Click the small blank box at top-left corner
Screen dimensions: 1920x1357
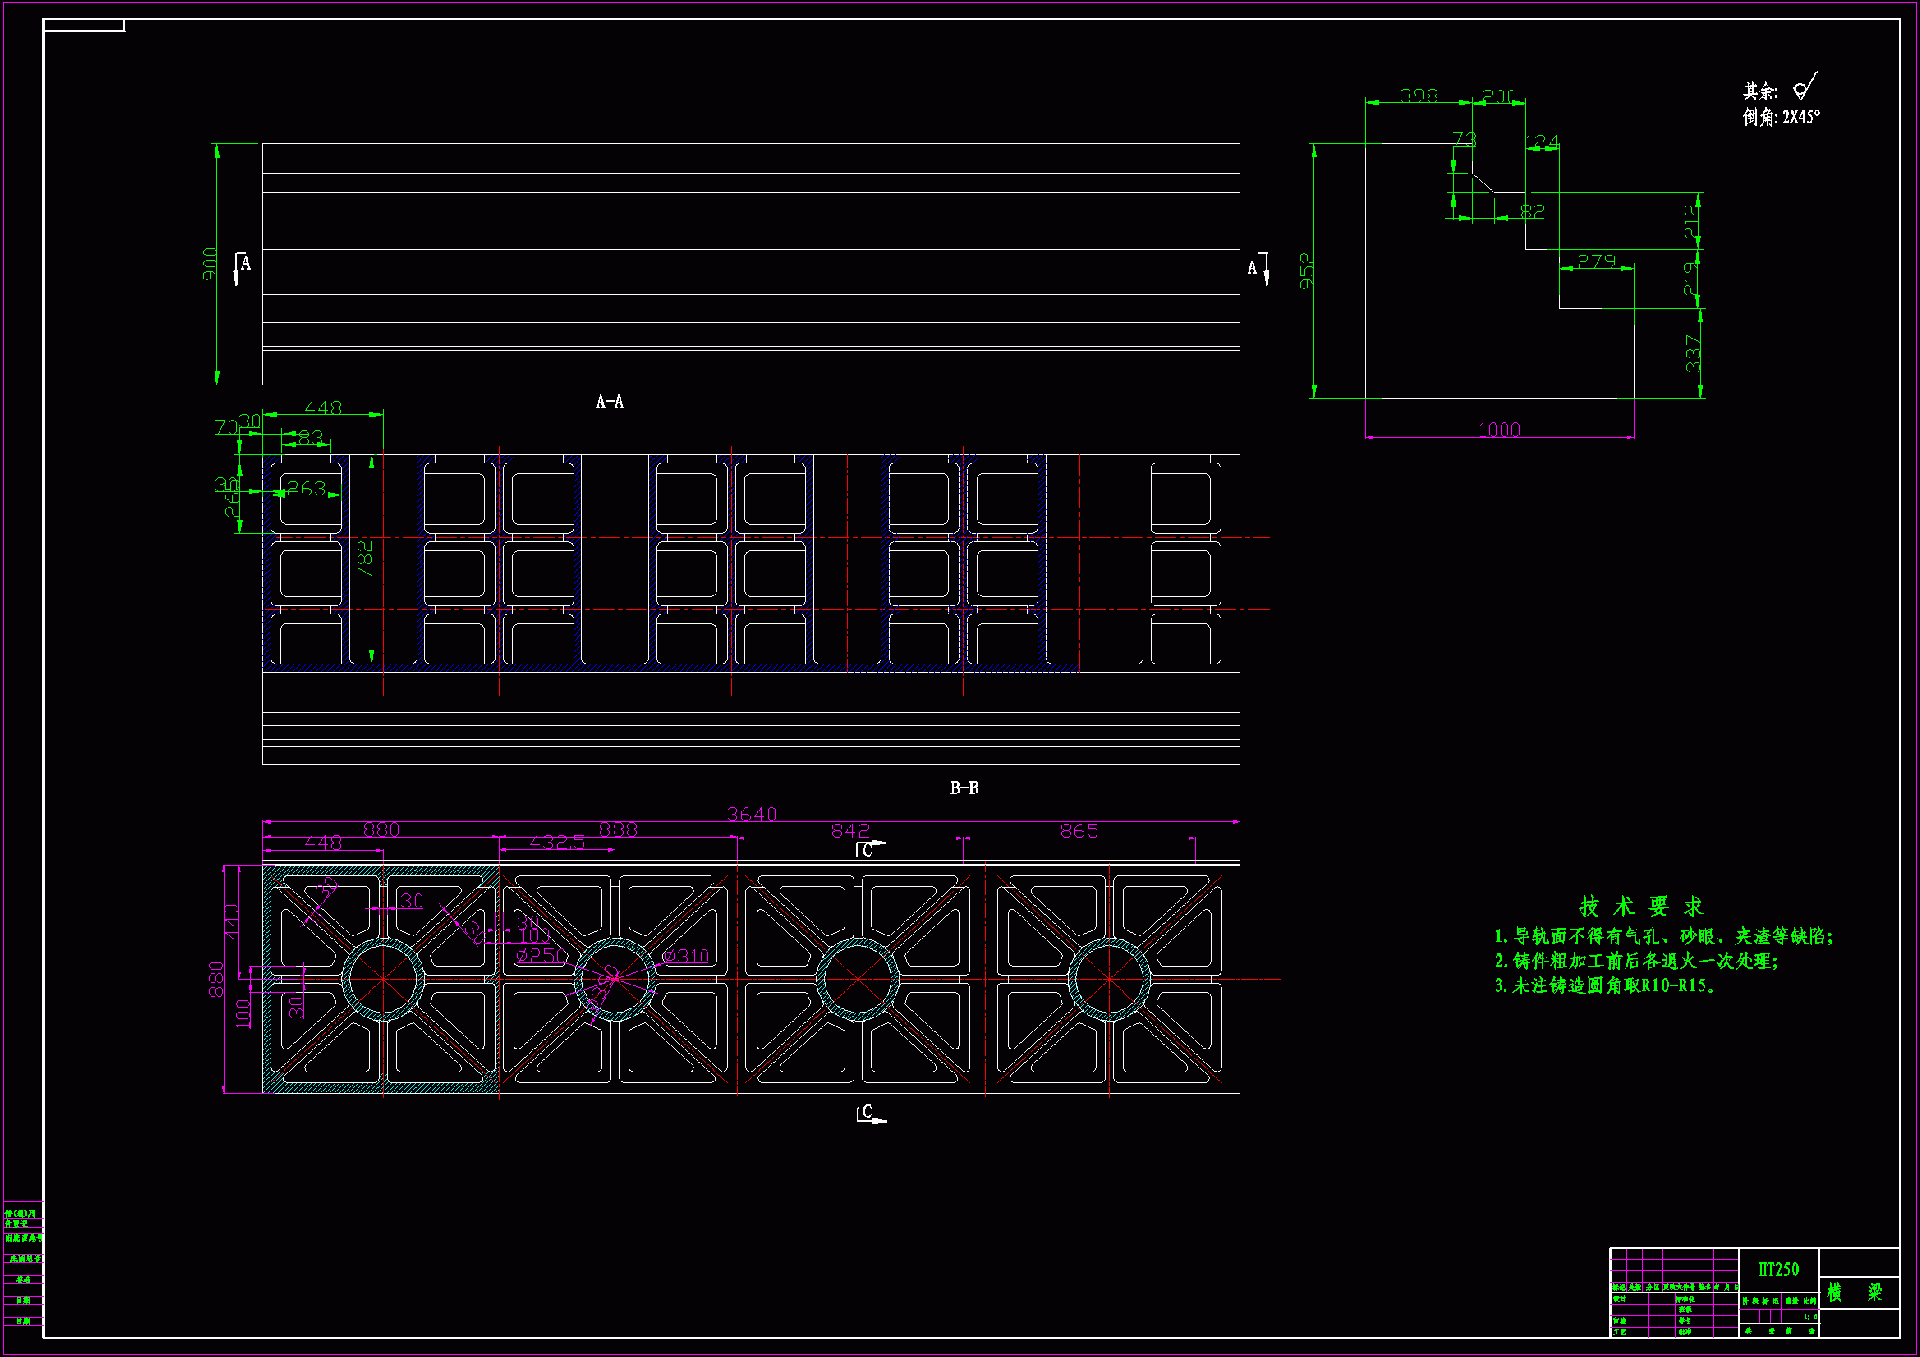pos(84,25)
